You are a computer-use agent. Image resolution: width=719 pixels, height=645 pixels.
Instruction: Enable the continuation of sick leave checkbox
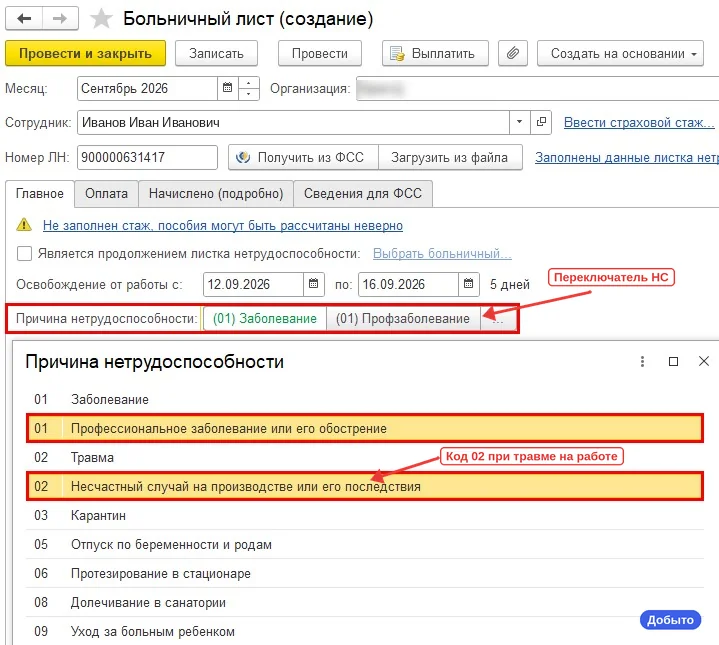pyautogui.click(x=24, y=254)
